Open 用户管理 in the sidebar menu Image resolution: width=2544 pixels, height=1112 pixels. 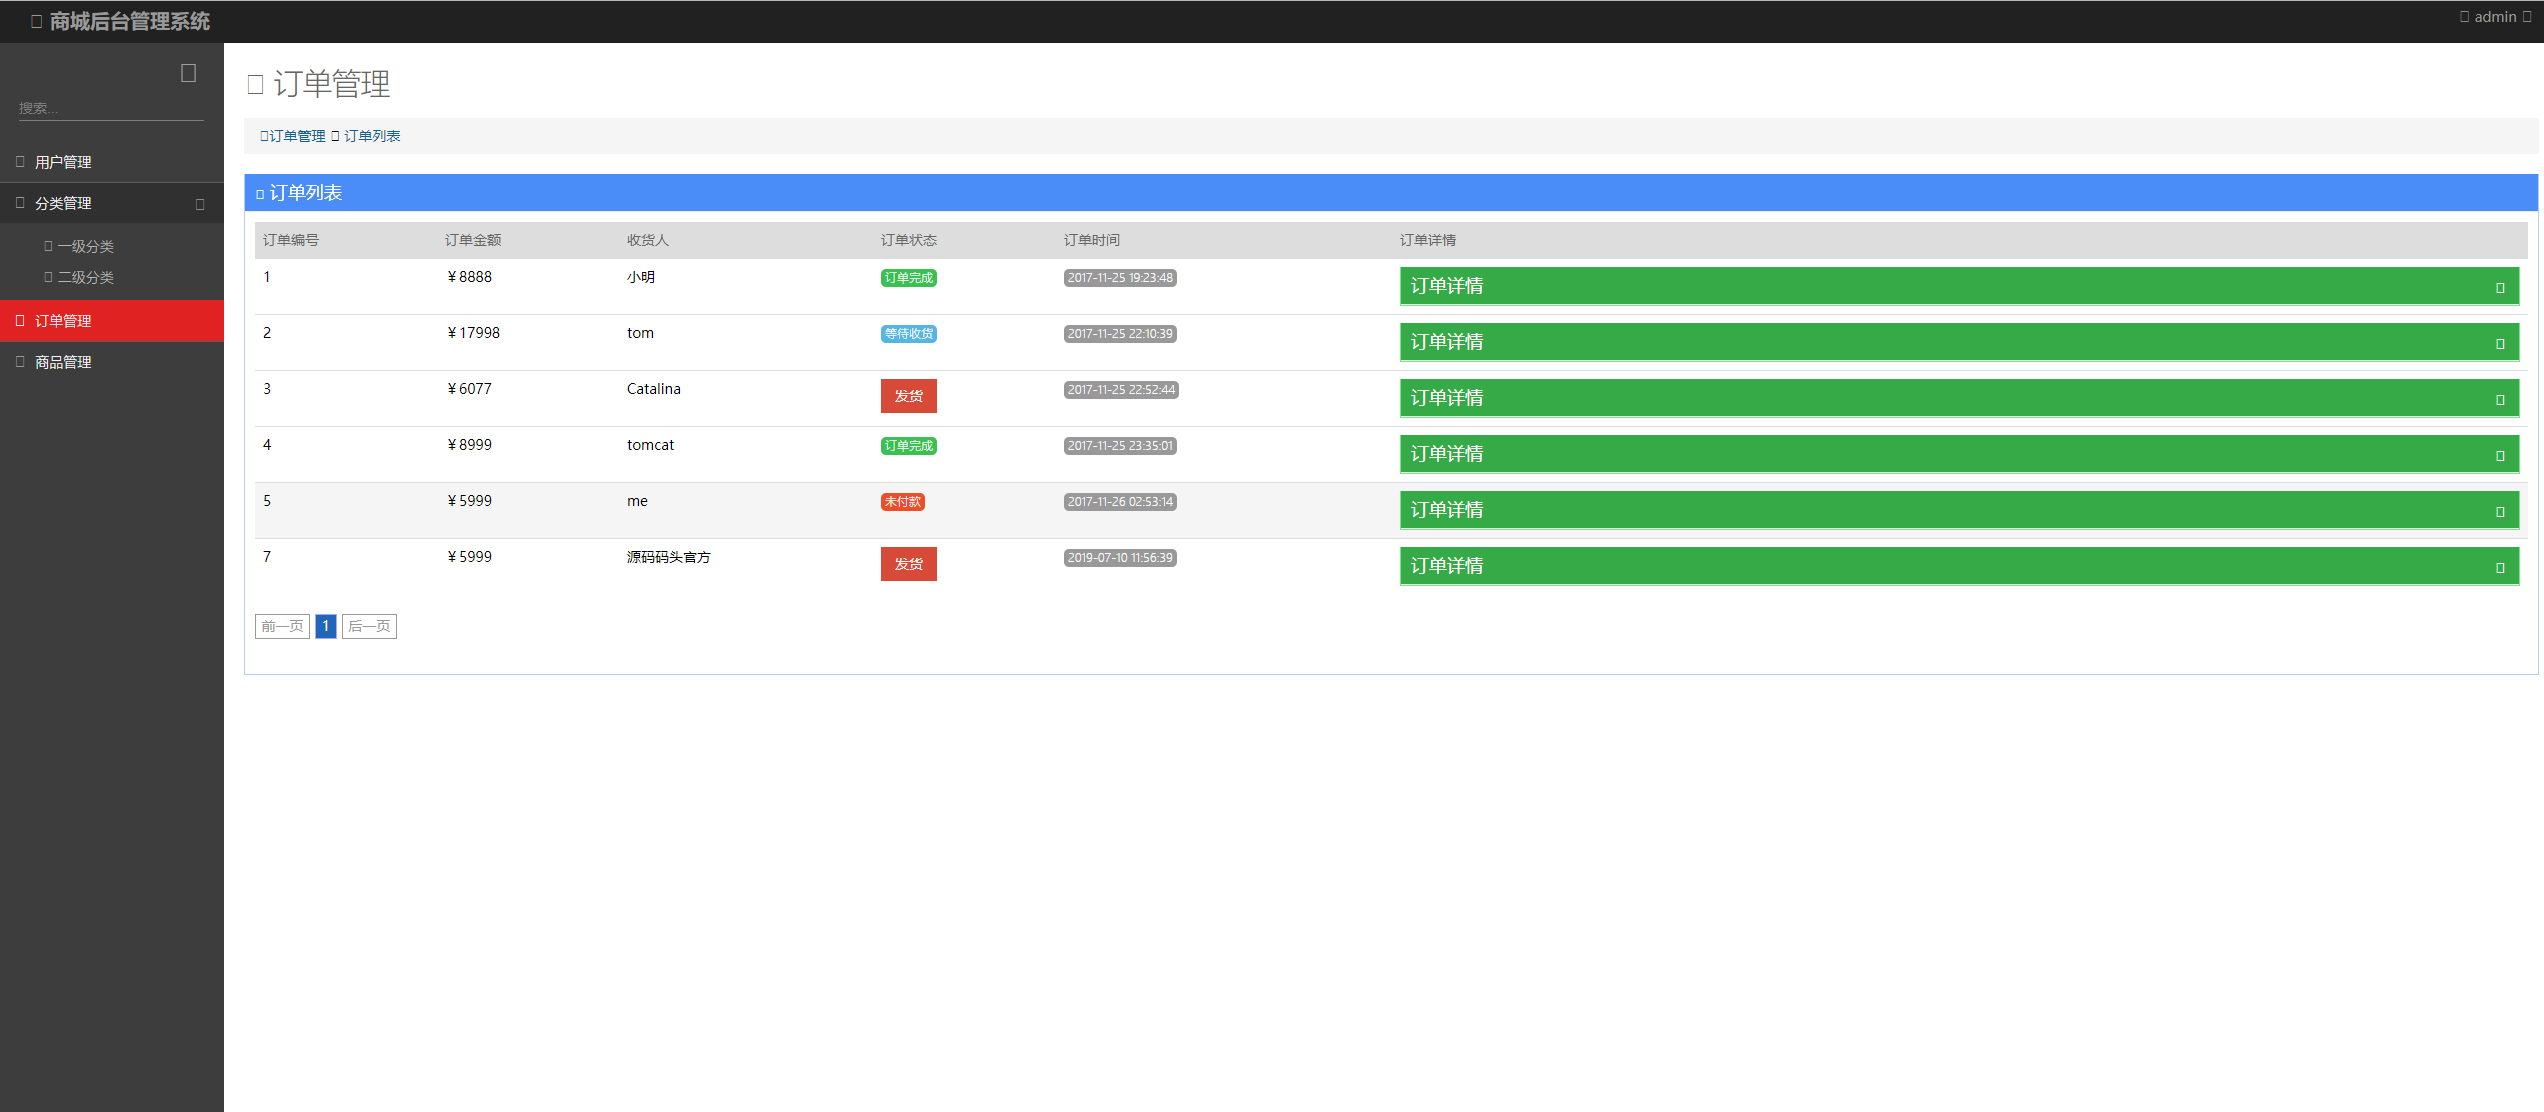(x=63, y=162)
